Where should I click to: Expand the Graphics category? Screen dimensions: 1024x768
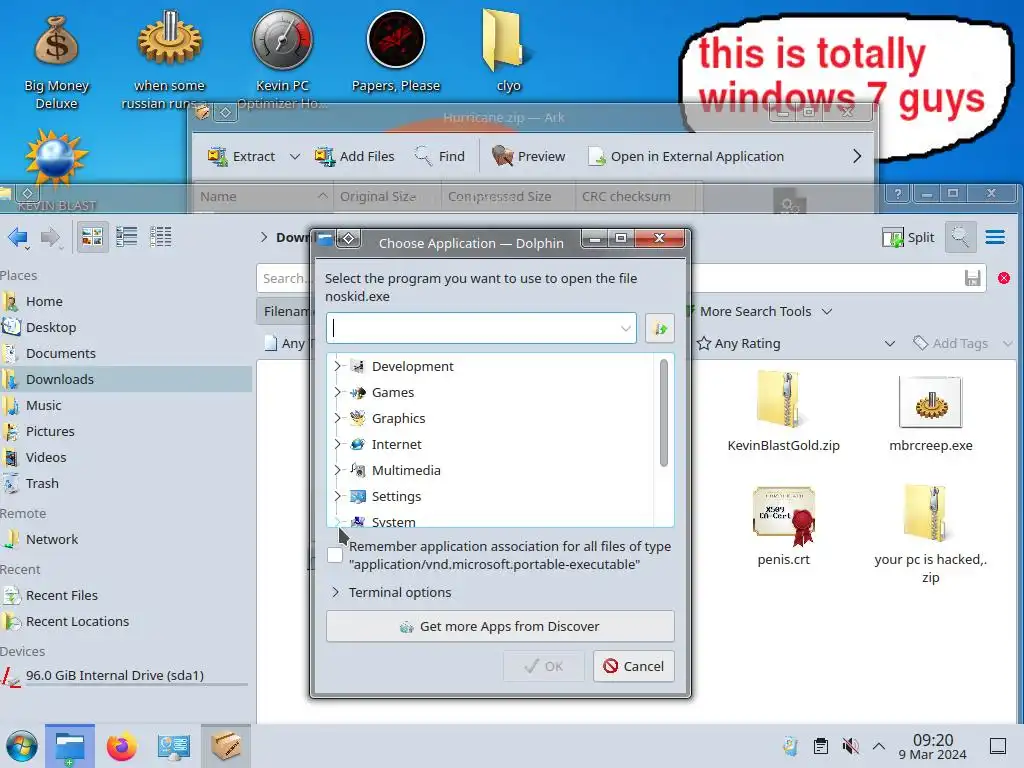[337, 419]
